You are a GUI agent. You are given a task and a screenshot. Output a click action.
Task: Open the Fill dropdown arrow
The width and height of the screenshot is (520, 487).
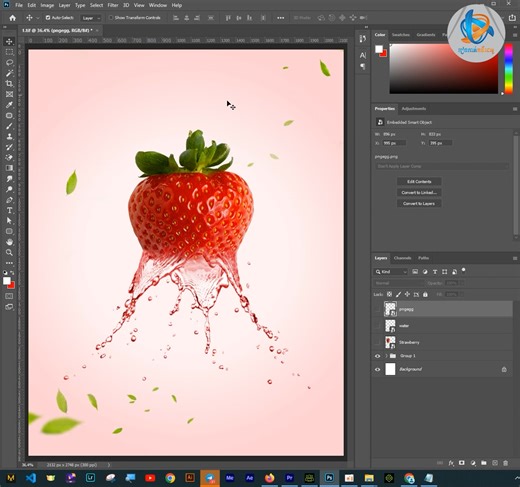coord(462,294)
